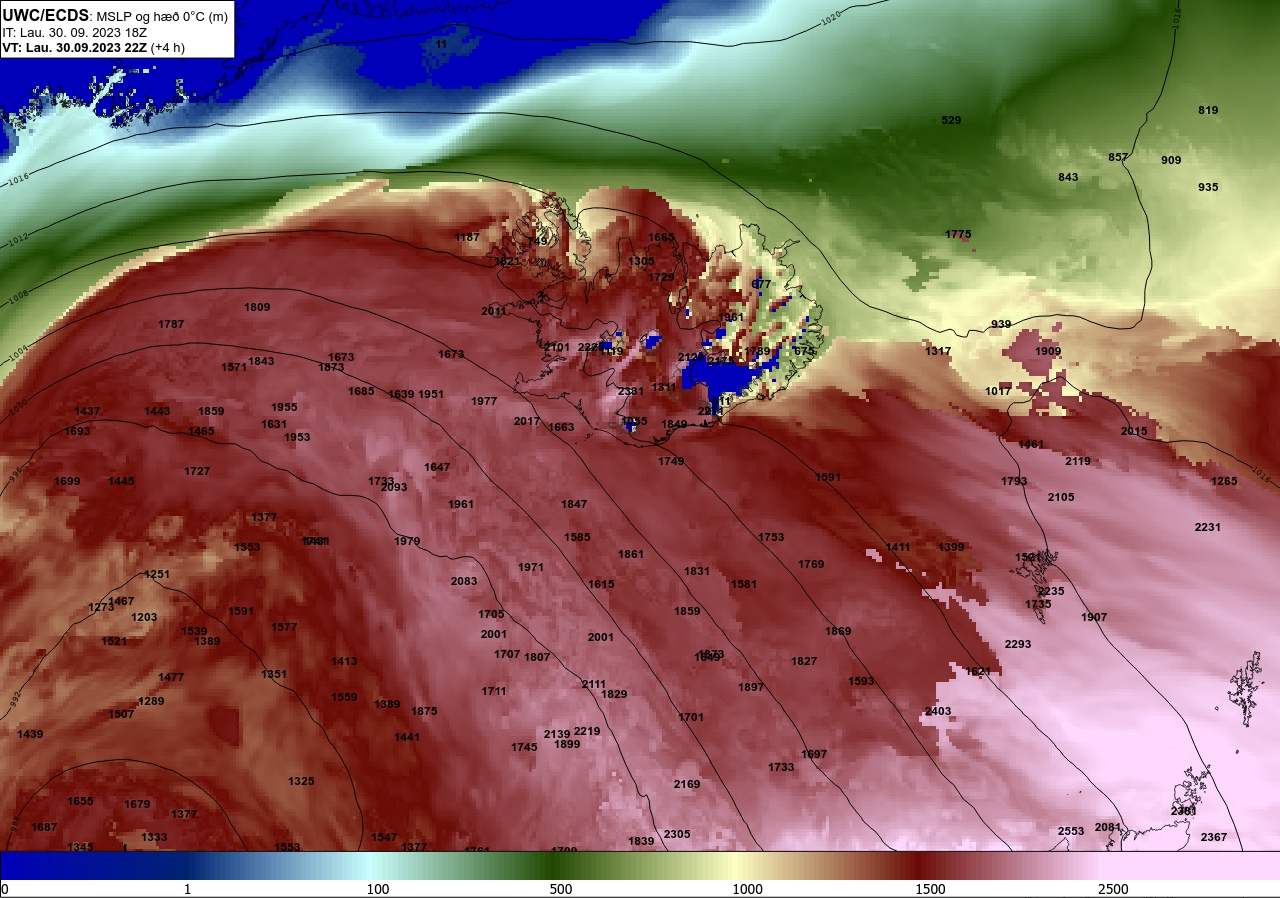Click the map value 1411
Image resolution: width=1280 pixels, height=898 pixels.
pos(898,547)
